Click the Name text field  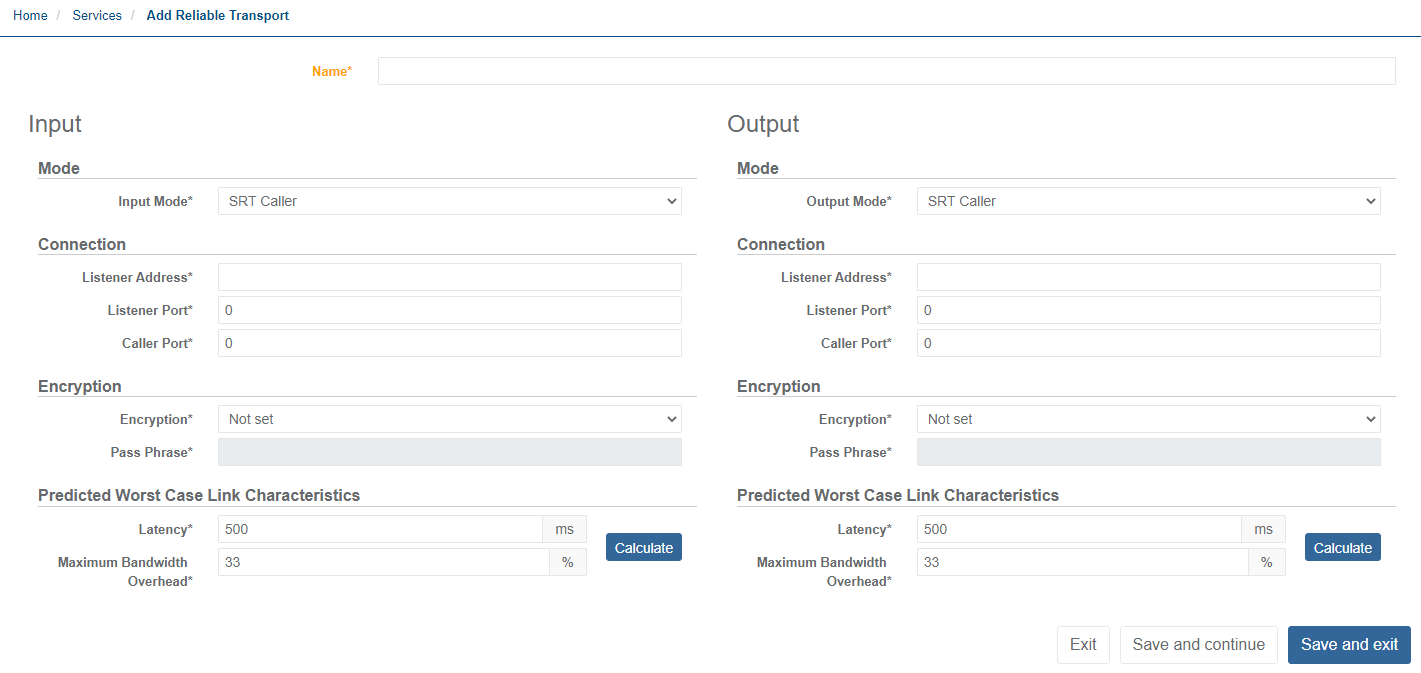click(885, 71)
